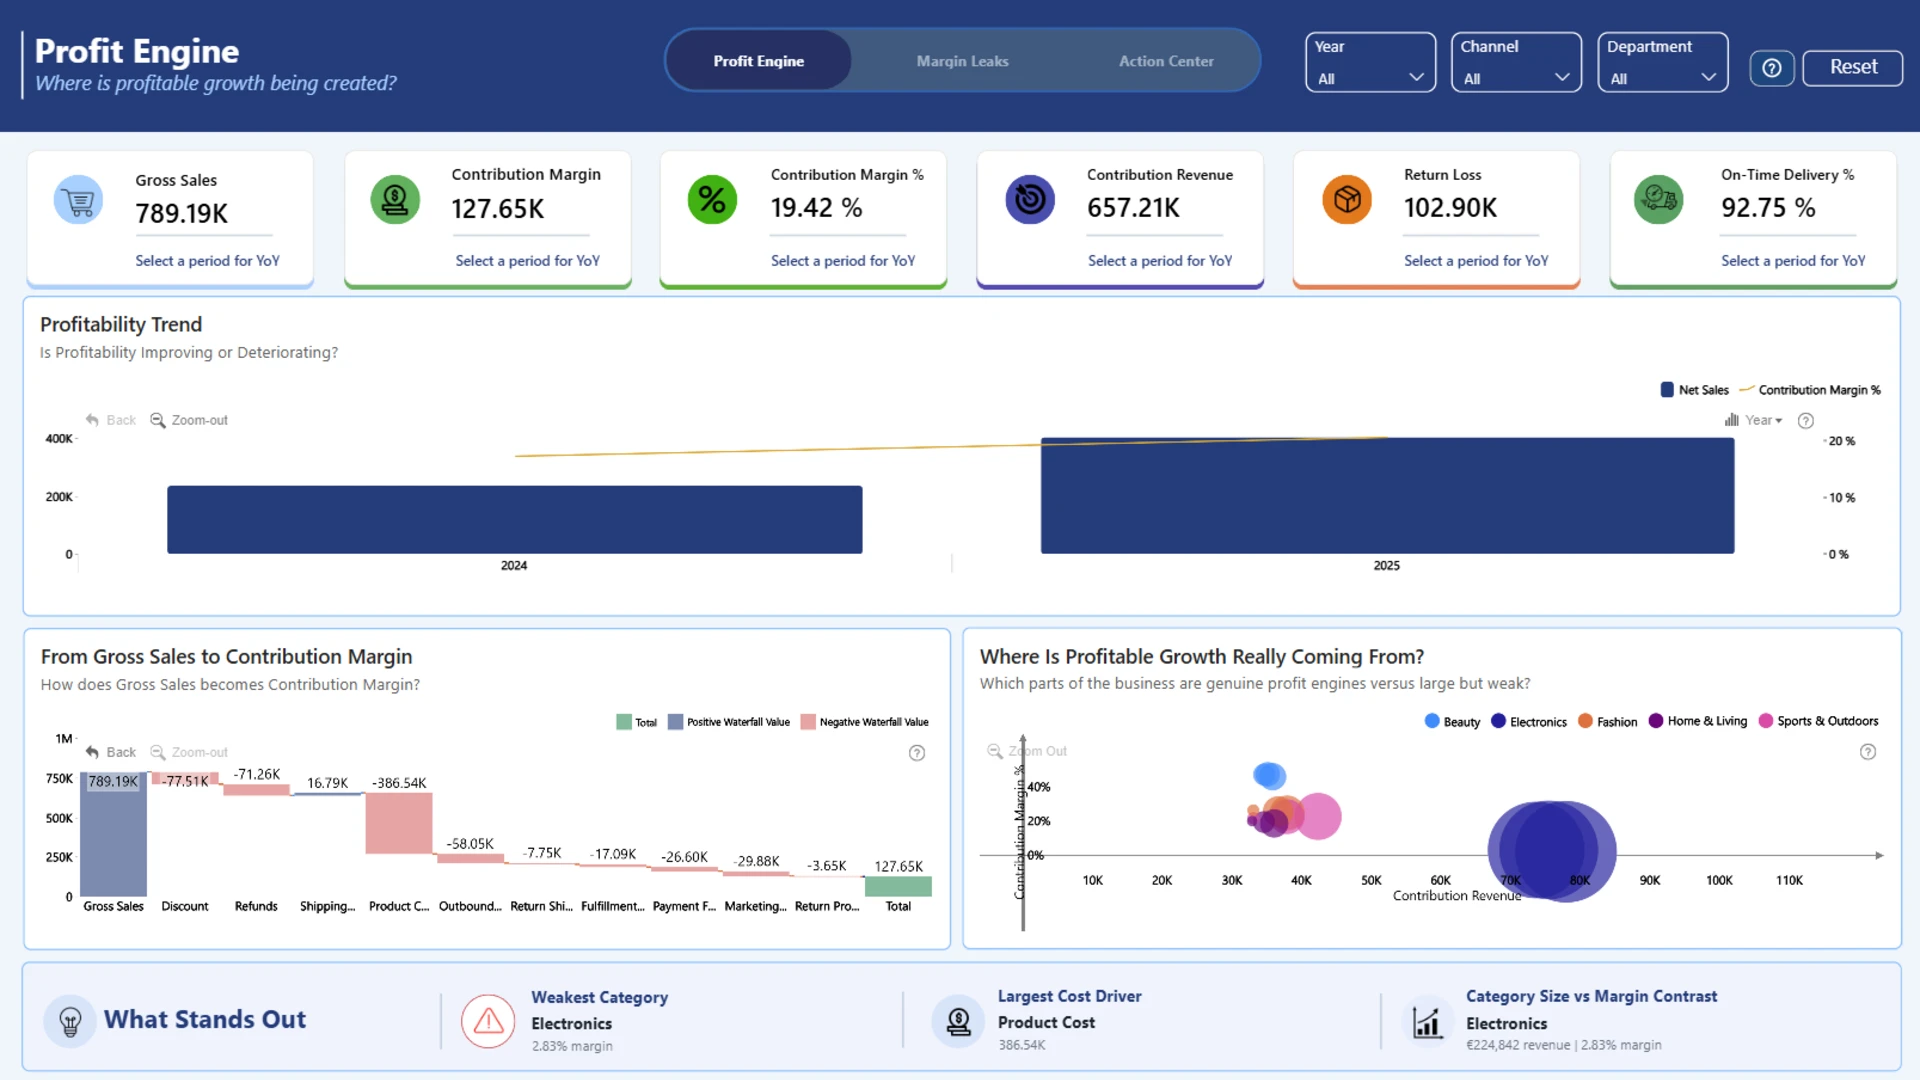Toggle the Electronics legend item
The height and width of the screenshot is (1080, 1920).
(1529, 721)
